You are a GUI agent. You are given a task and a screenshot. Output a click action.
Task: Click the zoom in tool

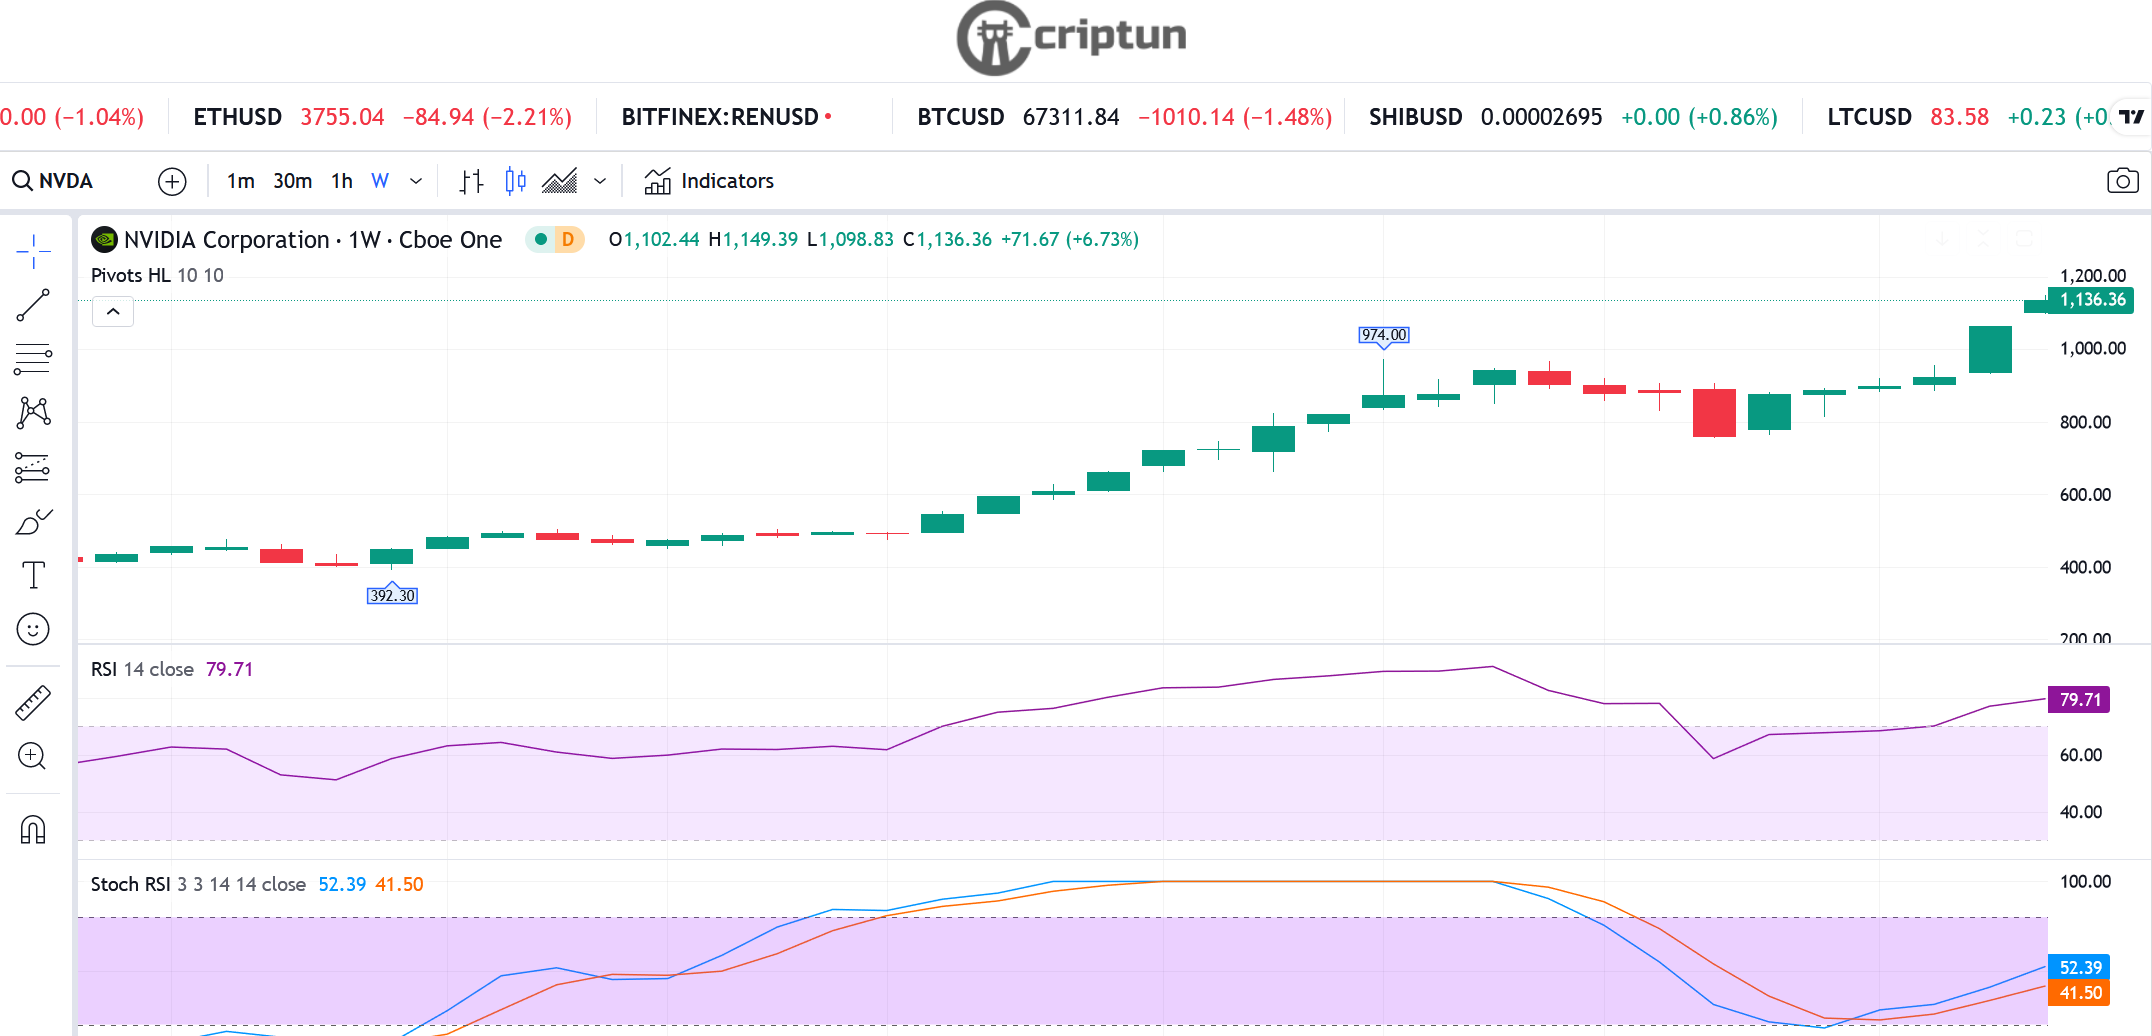[33, 756]
